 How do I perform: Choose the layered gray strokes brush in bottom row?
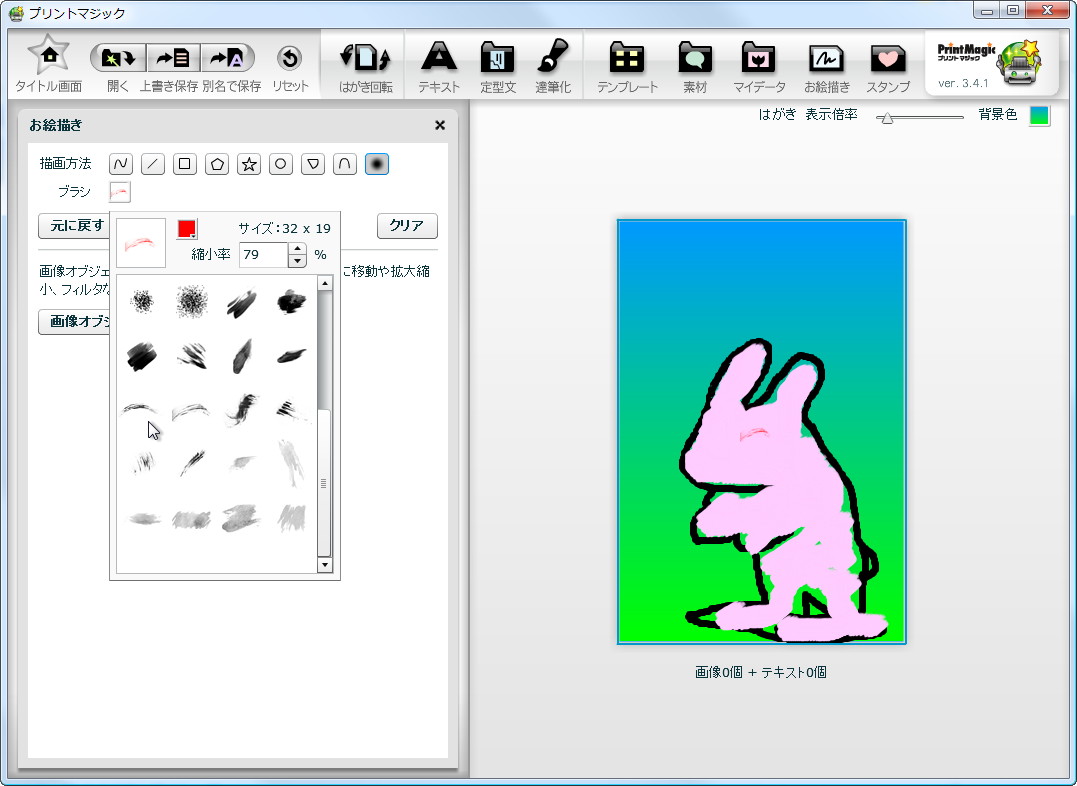pyautogui.click(x=241, y=518)
